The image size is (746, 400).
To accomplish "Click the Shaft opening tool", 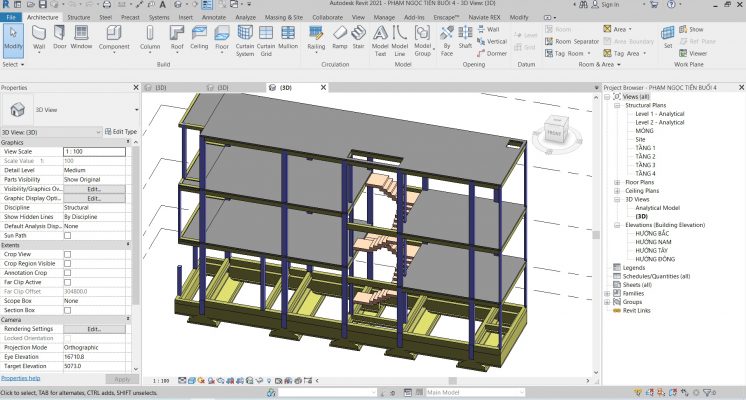I will pos(465,40).
